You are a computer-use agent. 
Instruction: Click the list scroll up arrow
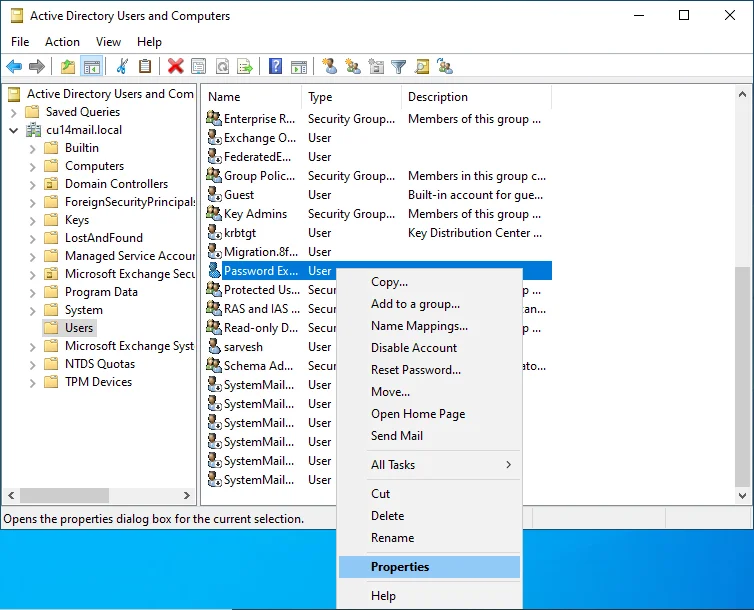tap(742, 95)
